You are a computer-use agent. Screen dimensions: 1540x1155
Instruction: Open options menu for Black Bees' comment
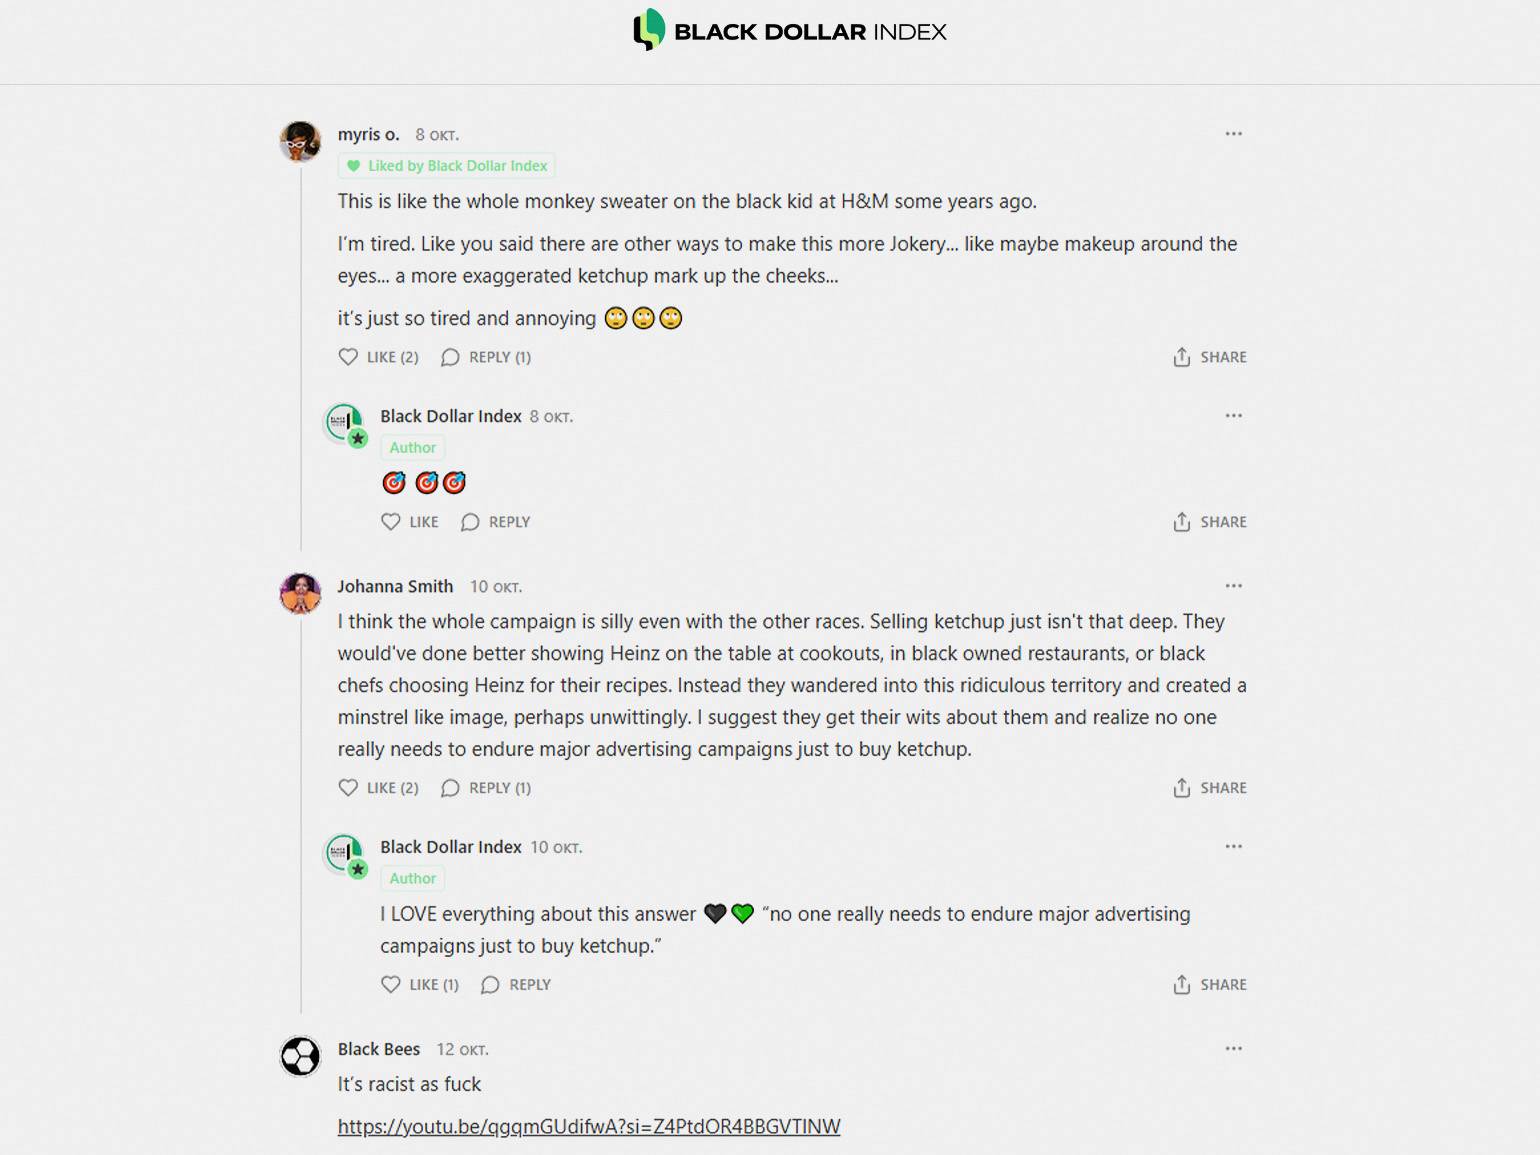[1233, 1049]
